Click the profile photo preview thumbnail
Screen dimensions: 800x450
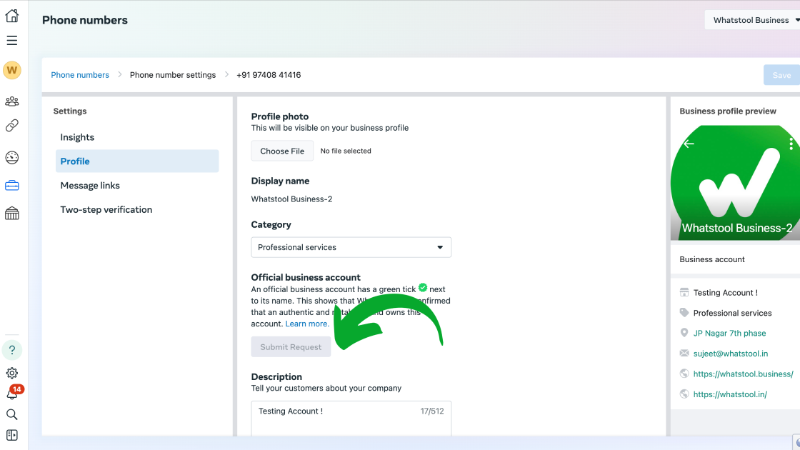tap(735, 183)
